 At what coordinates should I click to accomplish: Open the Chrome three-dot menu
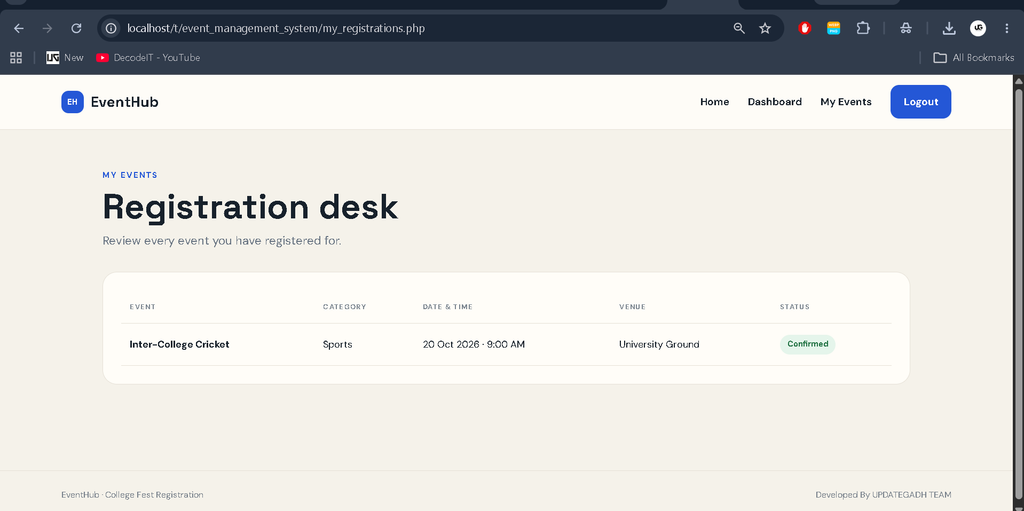click(x=1006, y=28)
